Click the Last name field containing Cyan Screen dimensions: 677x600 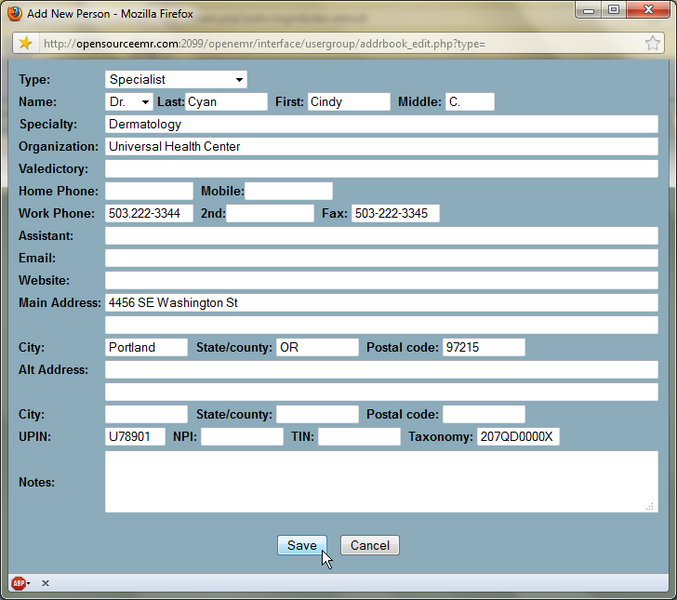226,102
